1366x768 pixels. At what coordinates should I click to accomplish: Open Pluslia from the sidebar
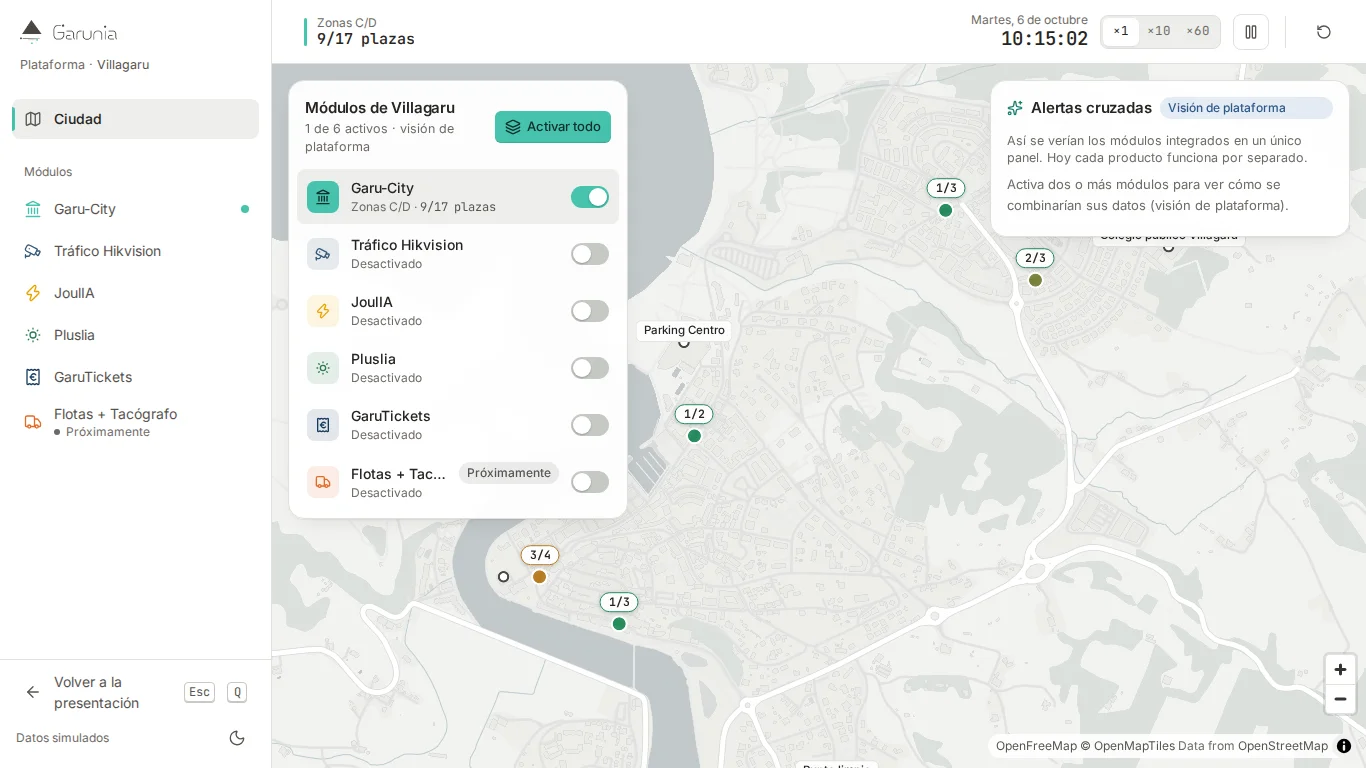135,335
